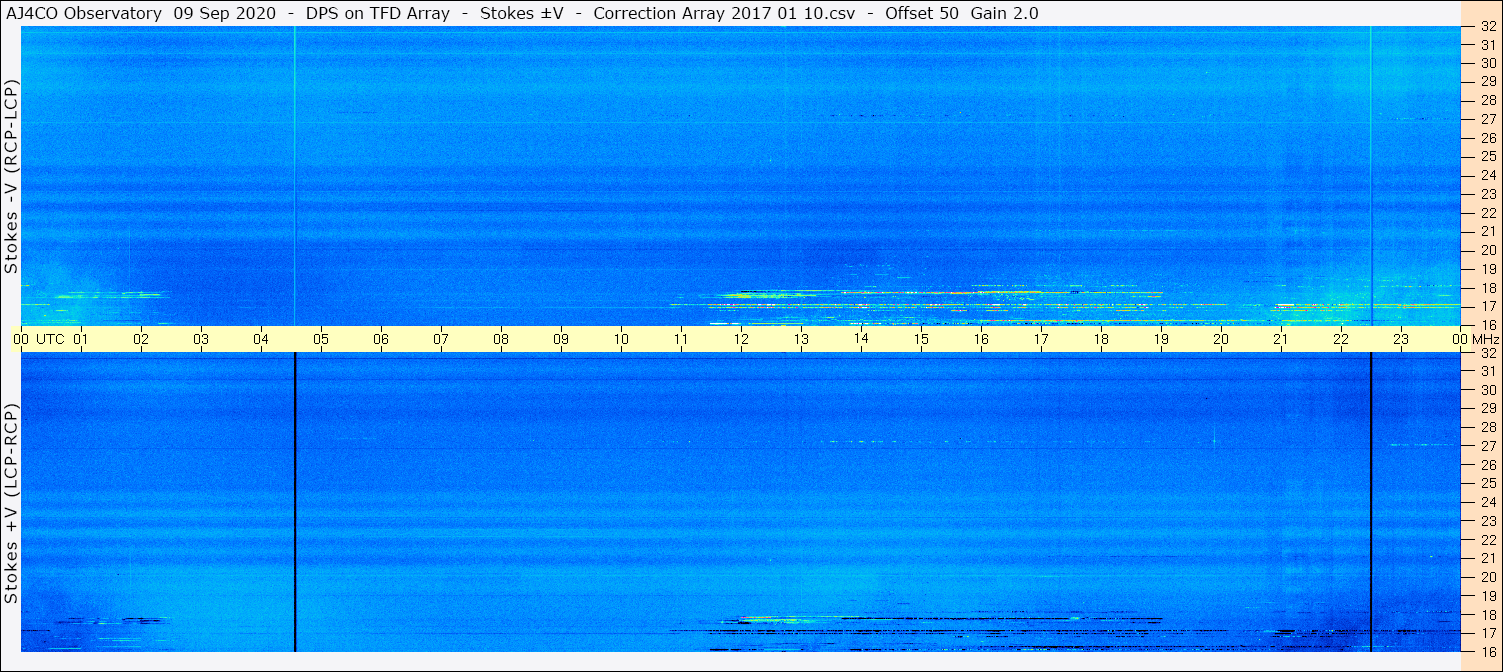The height and width of the screenshot is (672, 1503).
Task: Click the 01 hour label beside UTC
Action: (x=81, y=339)
